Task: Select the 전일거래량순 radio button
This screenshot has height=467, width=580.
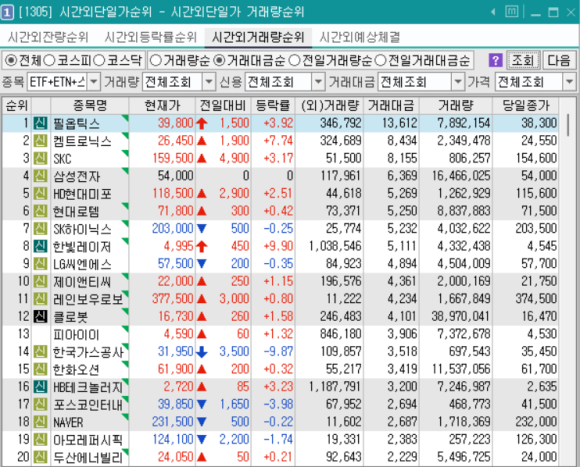Action: coord(294,60)
